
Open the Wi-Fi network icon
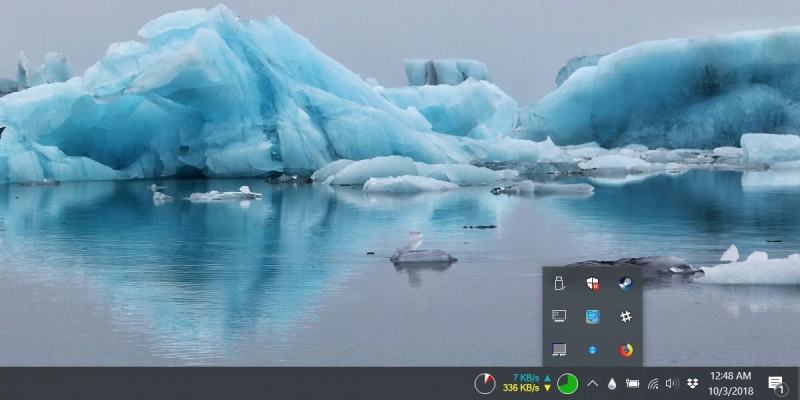pos(653,383)
